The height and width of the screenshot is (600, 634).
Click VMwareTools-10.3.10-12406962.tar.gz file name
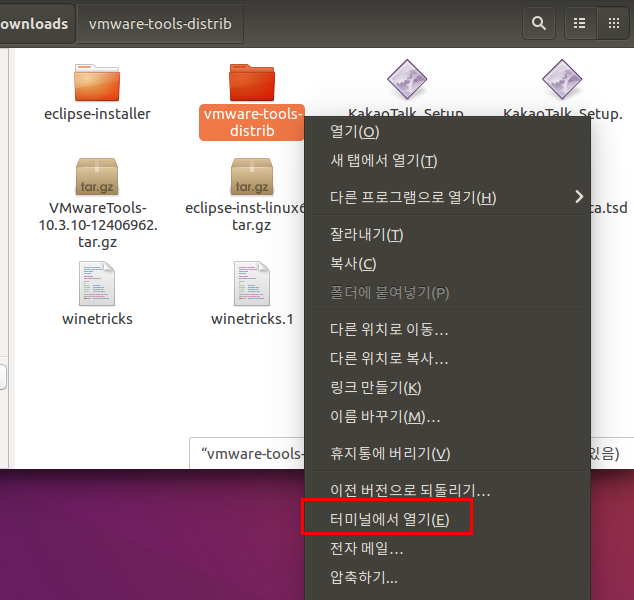coord(97,225)
